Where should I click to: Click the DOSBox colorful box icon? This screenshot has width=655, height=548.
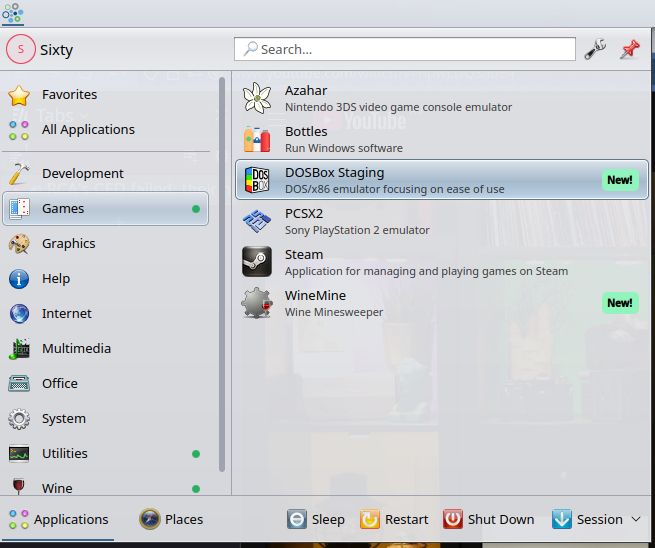(257, 180)
